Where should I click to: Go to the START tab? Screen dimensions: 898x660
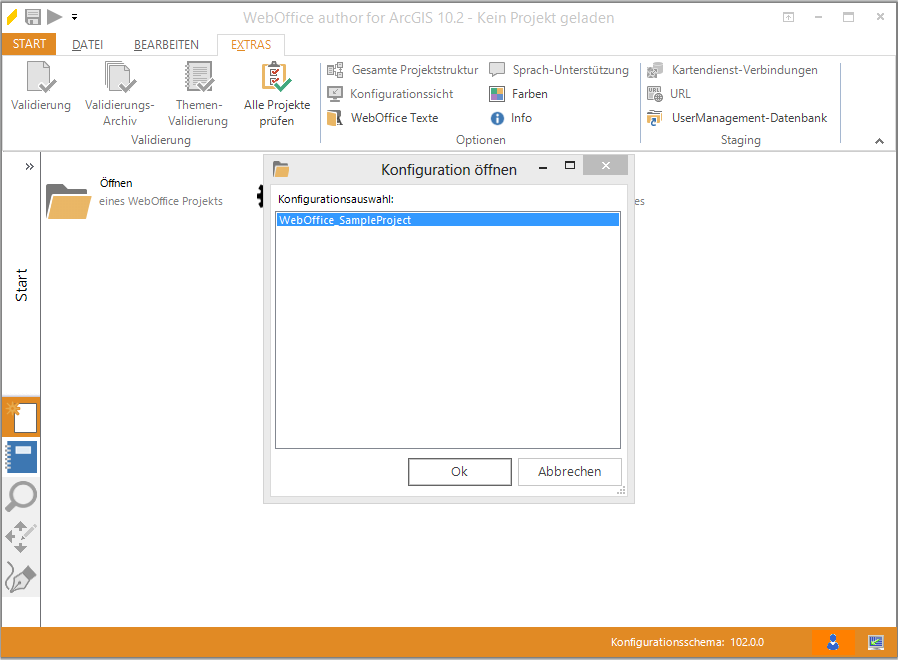pos(29,44)
